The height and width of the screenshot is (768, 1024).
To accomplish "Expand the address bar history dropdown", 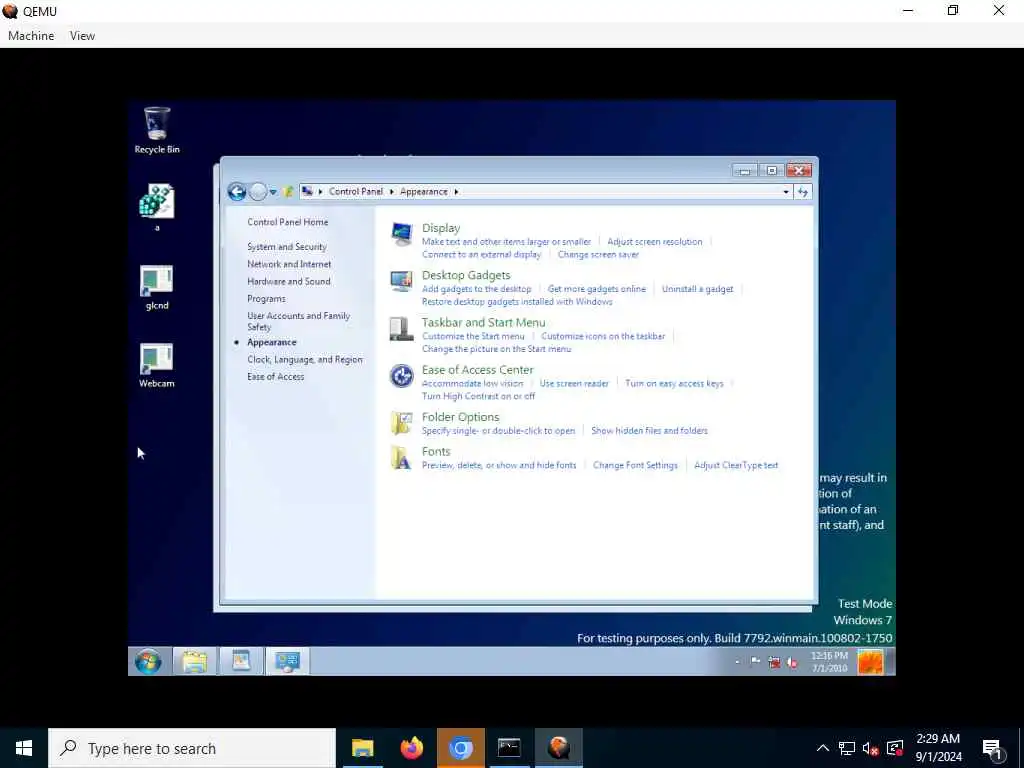I will (786, 191).
